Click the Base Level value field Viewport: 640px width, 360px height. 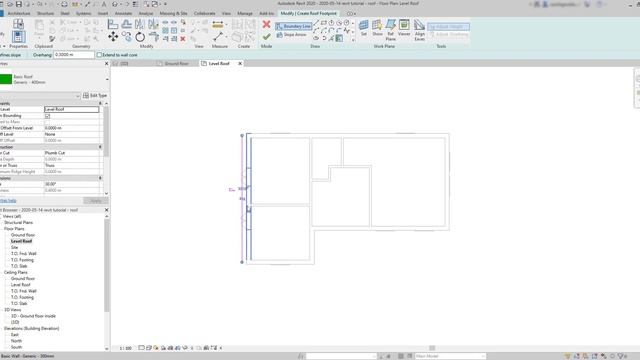tap(71, 109)
